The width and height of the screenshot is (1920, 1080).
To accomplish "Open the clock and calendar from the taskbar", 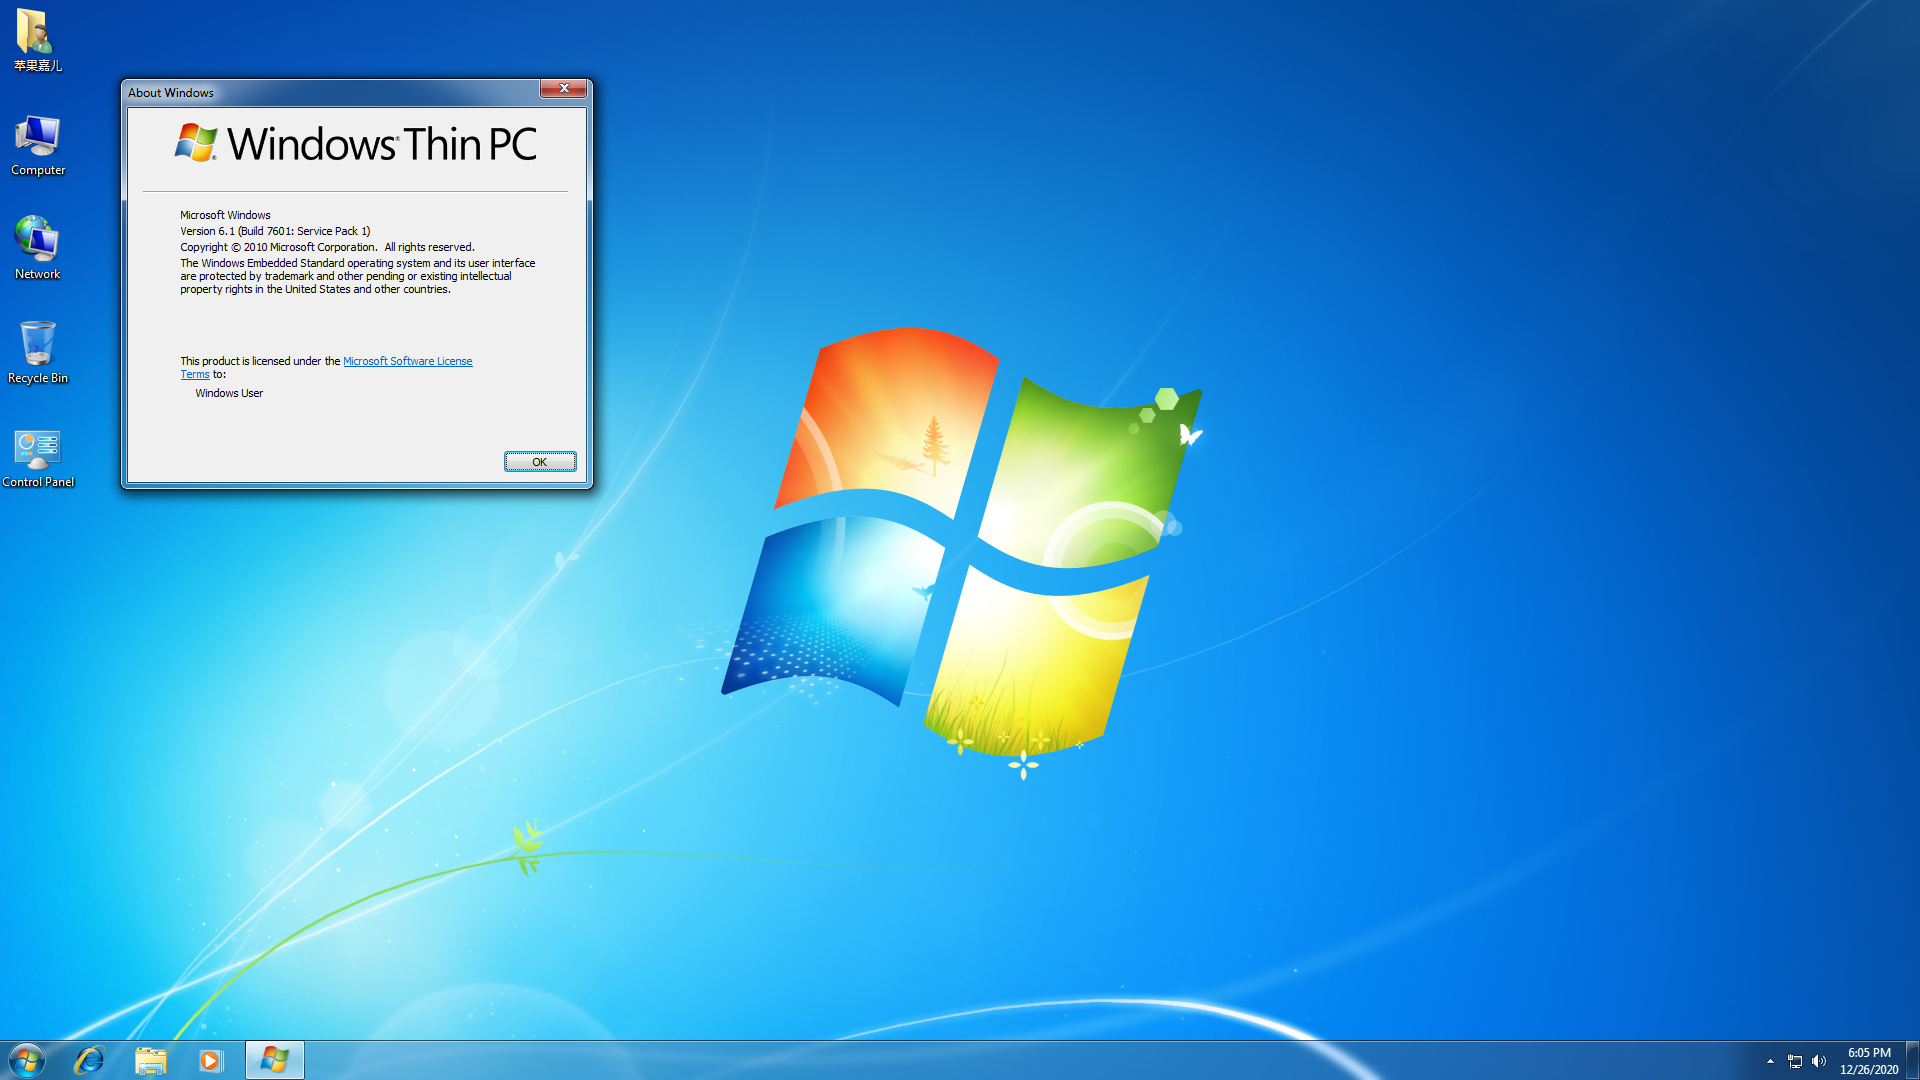I will (1868, 1059).
